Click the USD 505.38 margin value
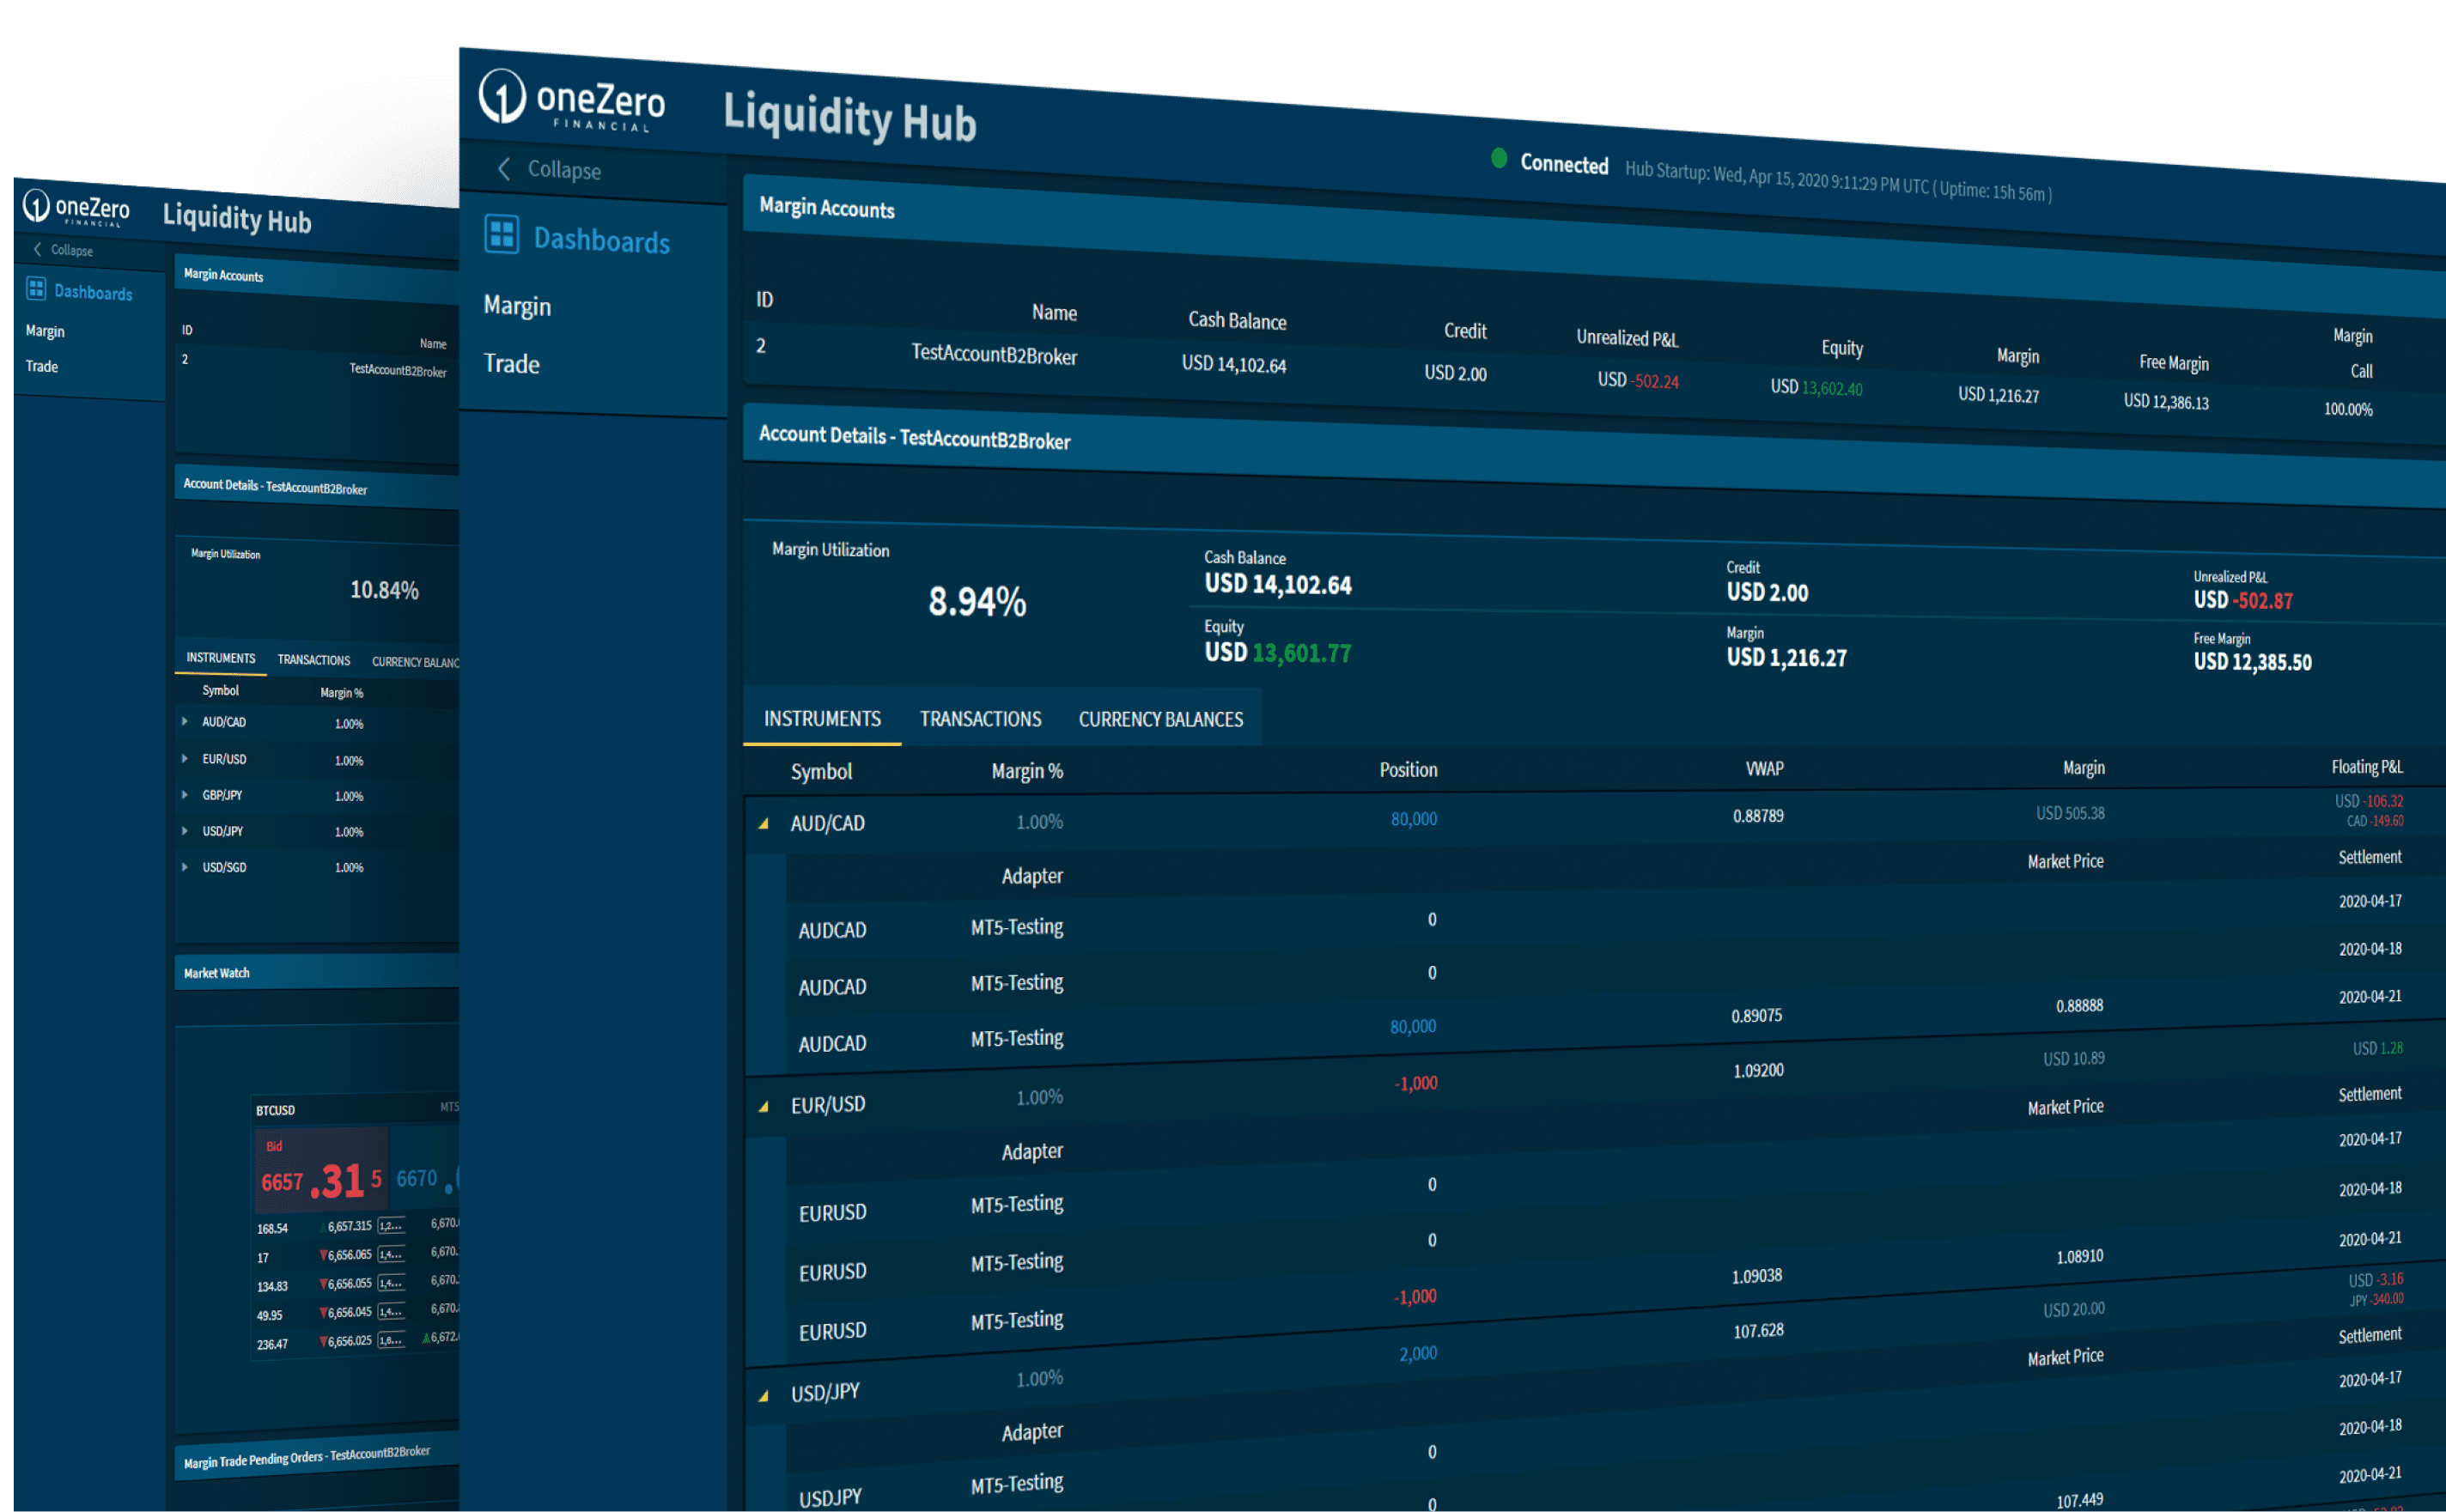Viewport: 2446px width, 1512px height. pyautogui.click(x=2070, y=813)
